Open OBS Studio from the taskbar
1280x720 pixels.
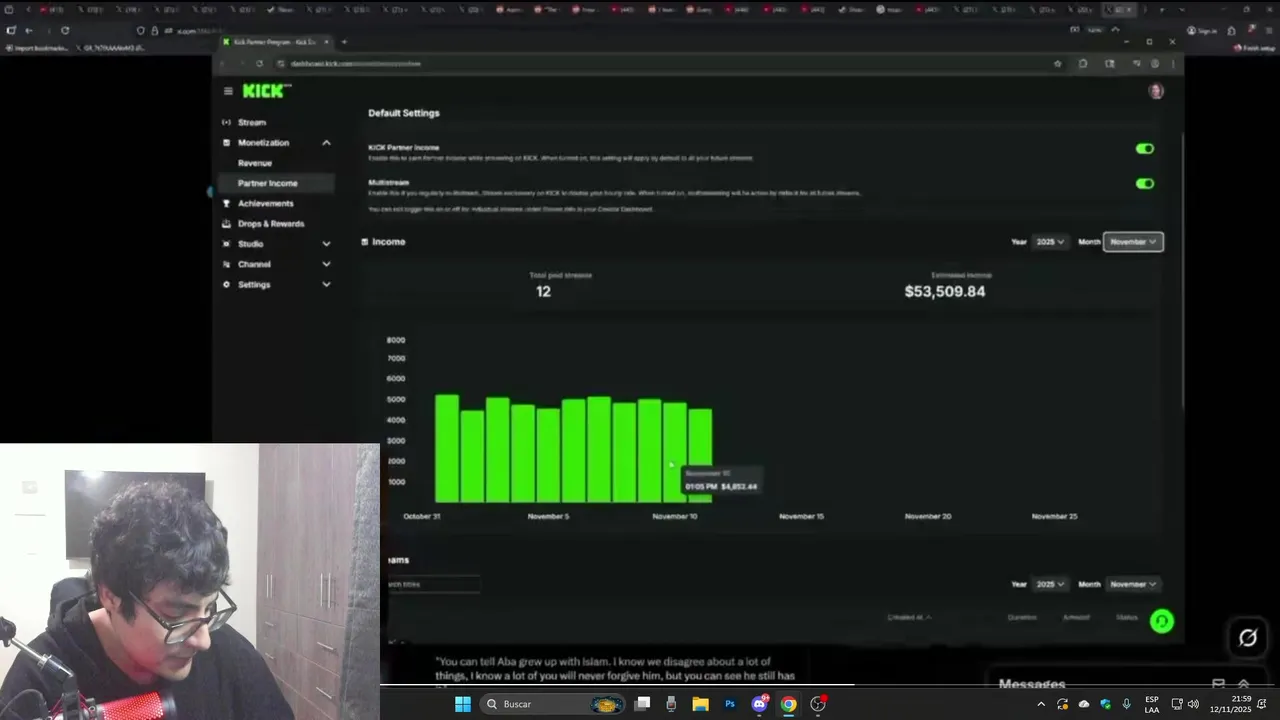point(818,704)
